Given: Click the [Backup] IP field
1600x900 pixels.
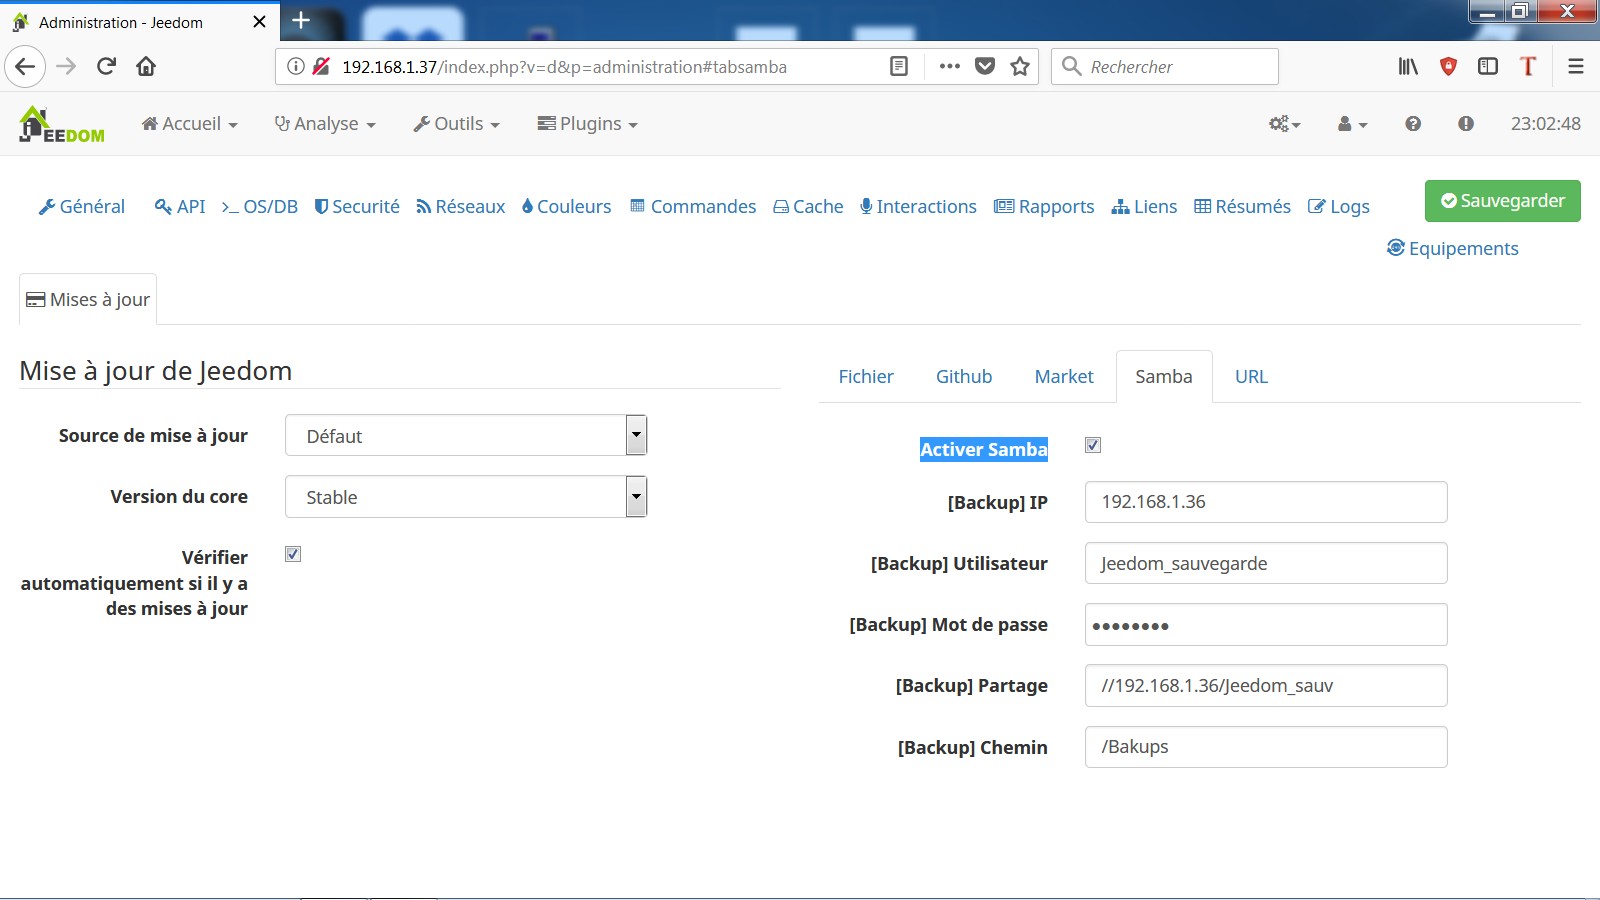Looking at the screenshot, I should click(1266, 502).
